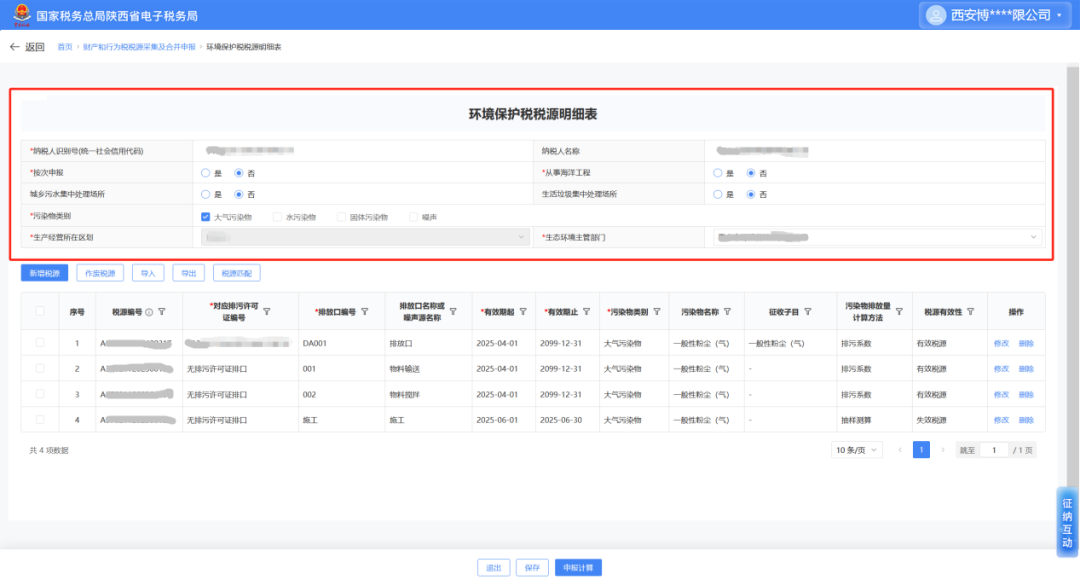Click 删除 for row 1 DA001
This screenshot has height=580, width=1080.
click(x=1026, y=343)
